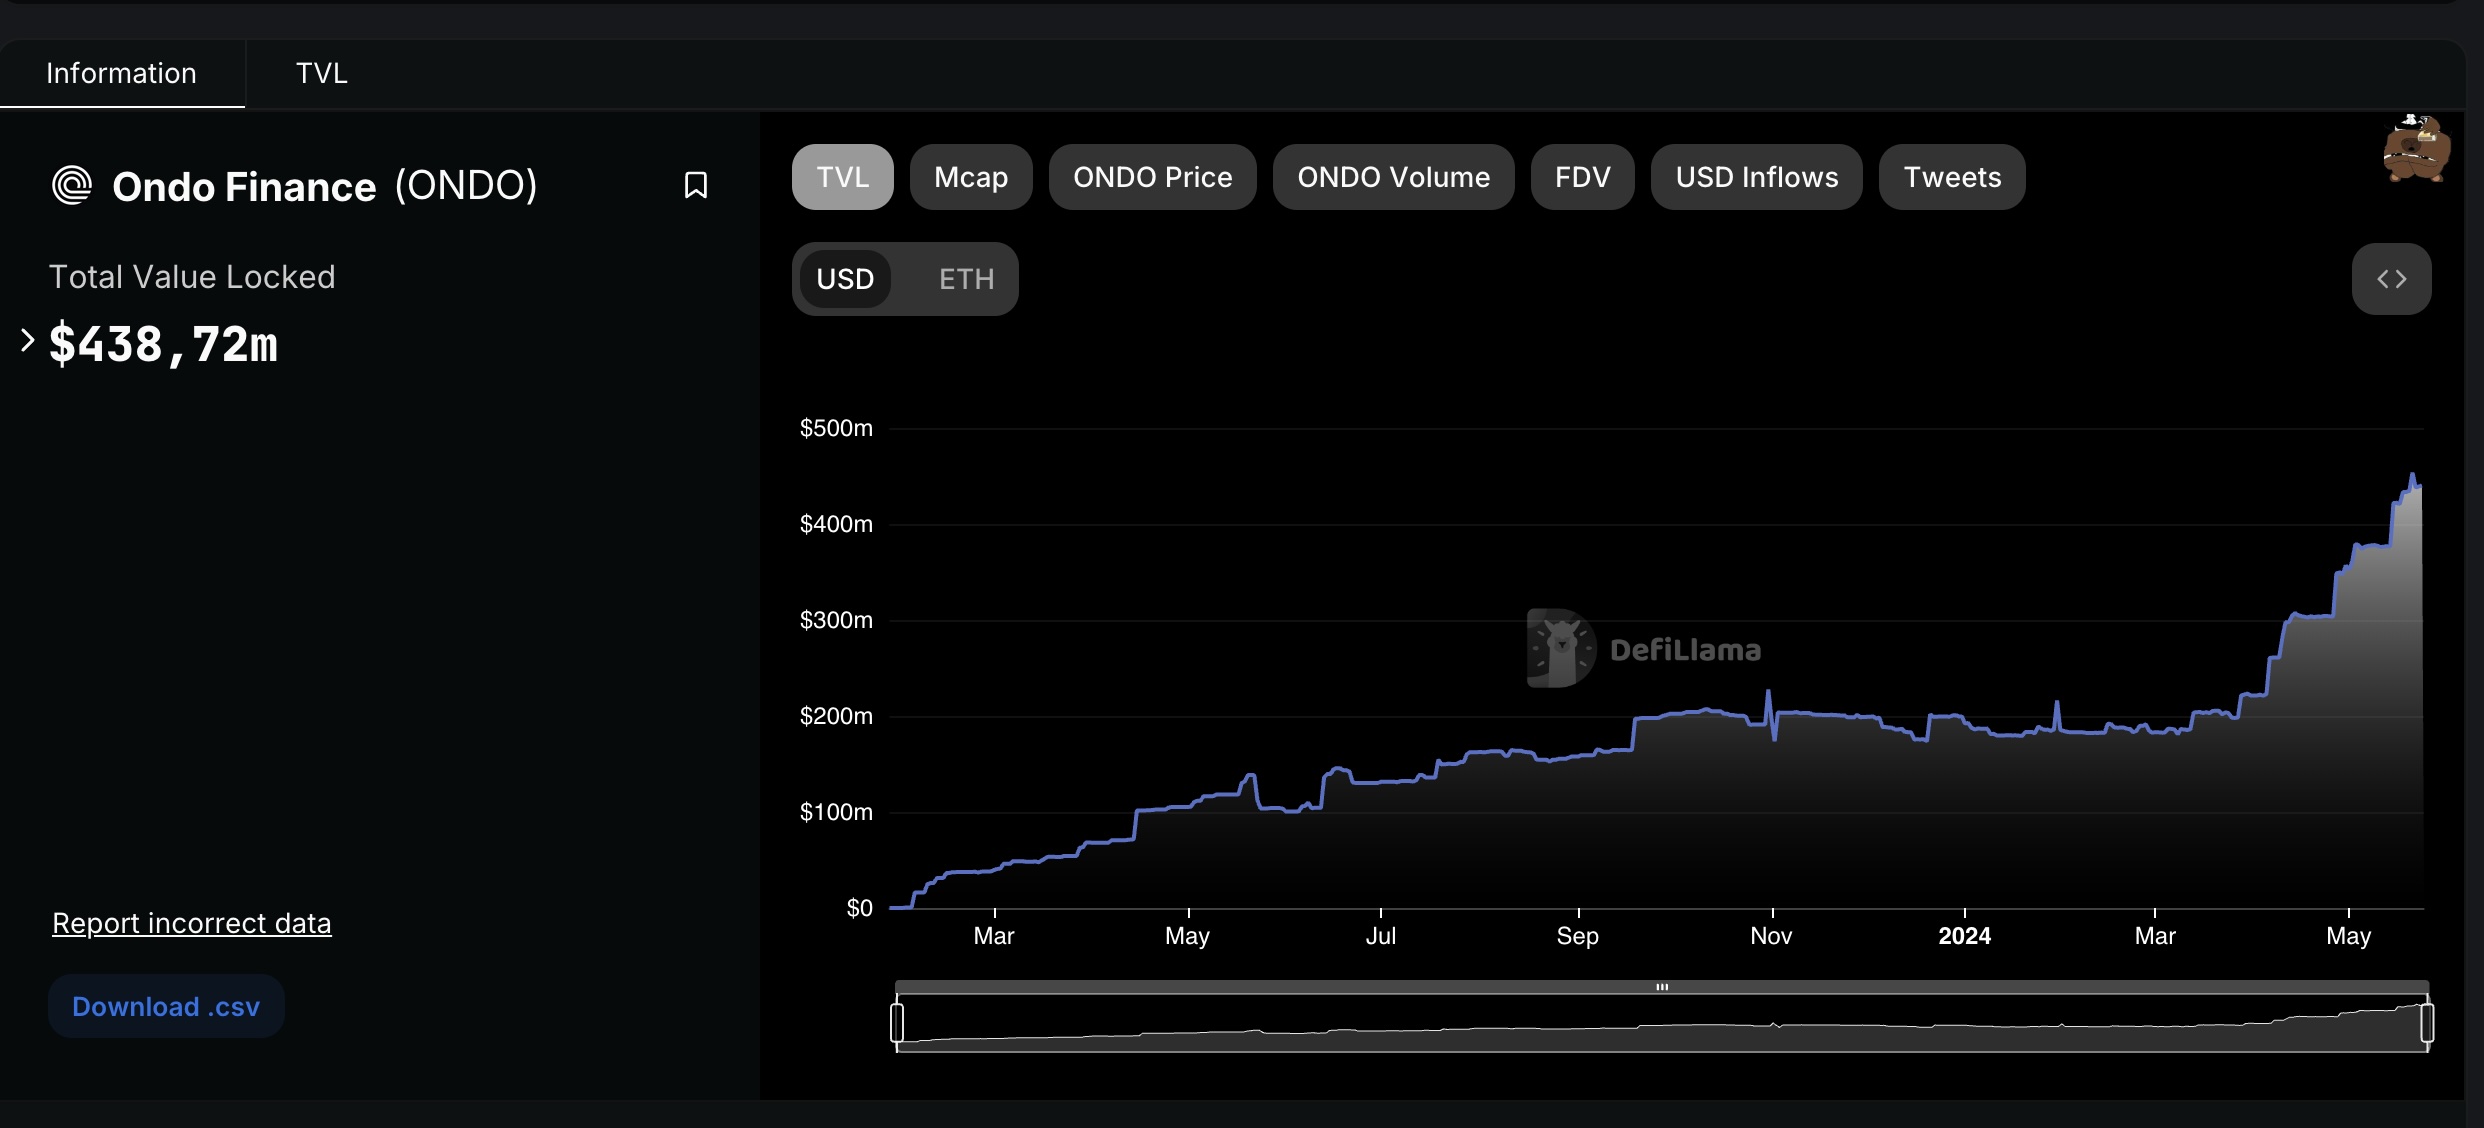Switch chart denomination to ETH
The height and width of the screenshot is (1128, 2484).
[966, 279]
